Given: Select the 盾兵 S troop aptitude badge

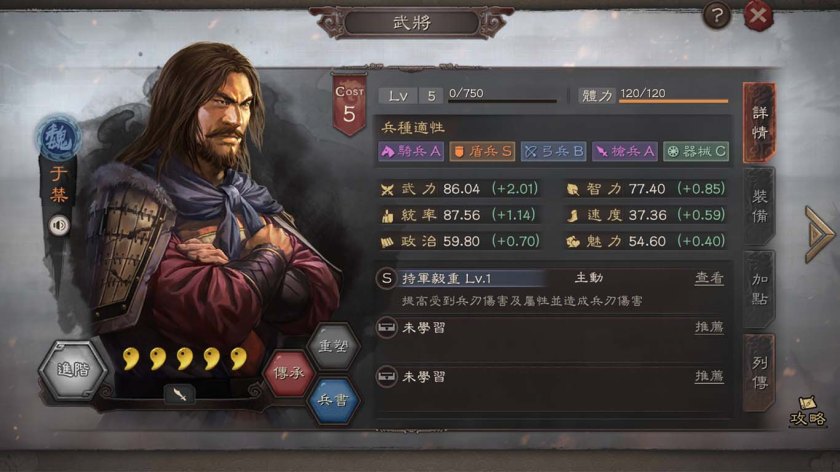Looking at the screenshot, I should [482, 152].
